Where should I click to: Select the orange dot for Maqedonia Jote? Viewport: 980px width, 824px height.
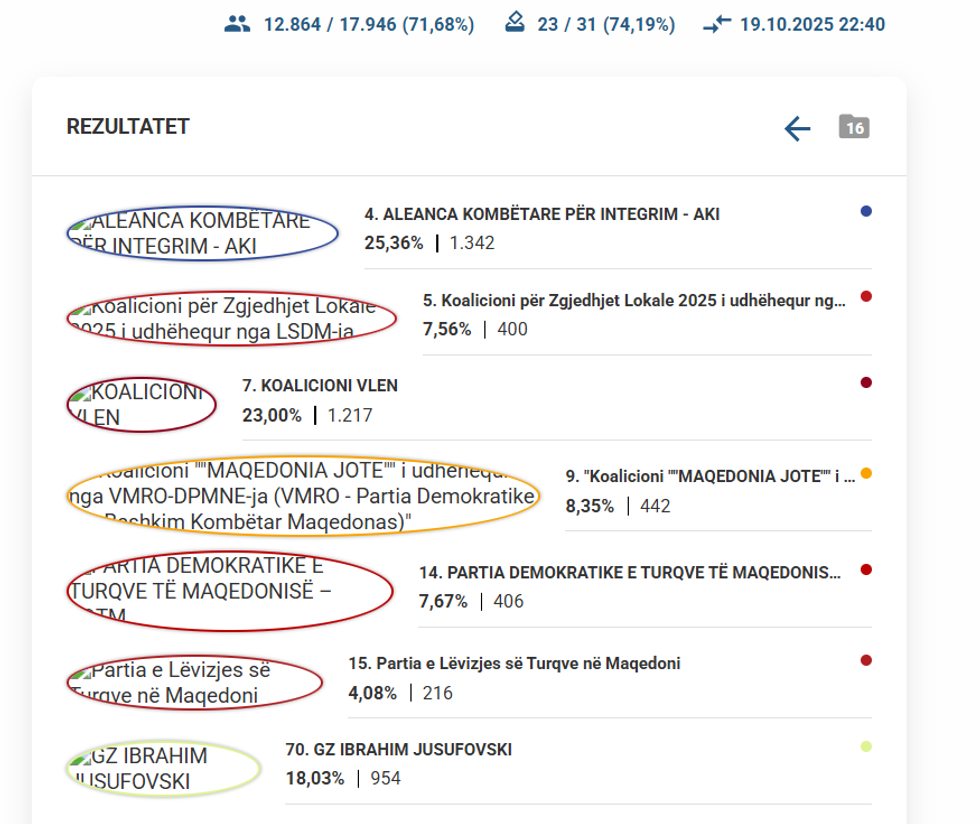[x=866, y=474]
